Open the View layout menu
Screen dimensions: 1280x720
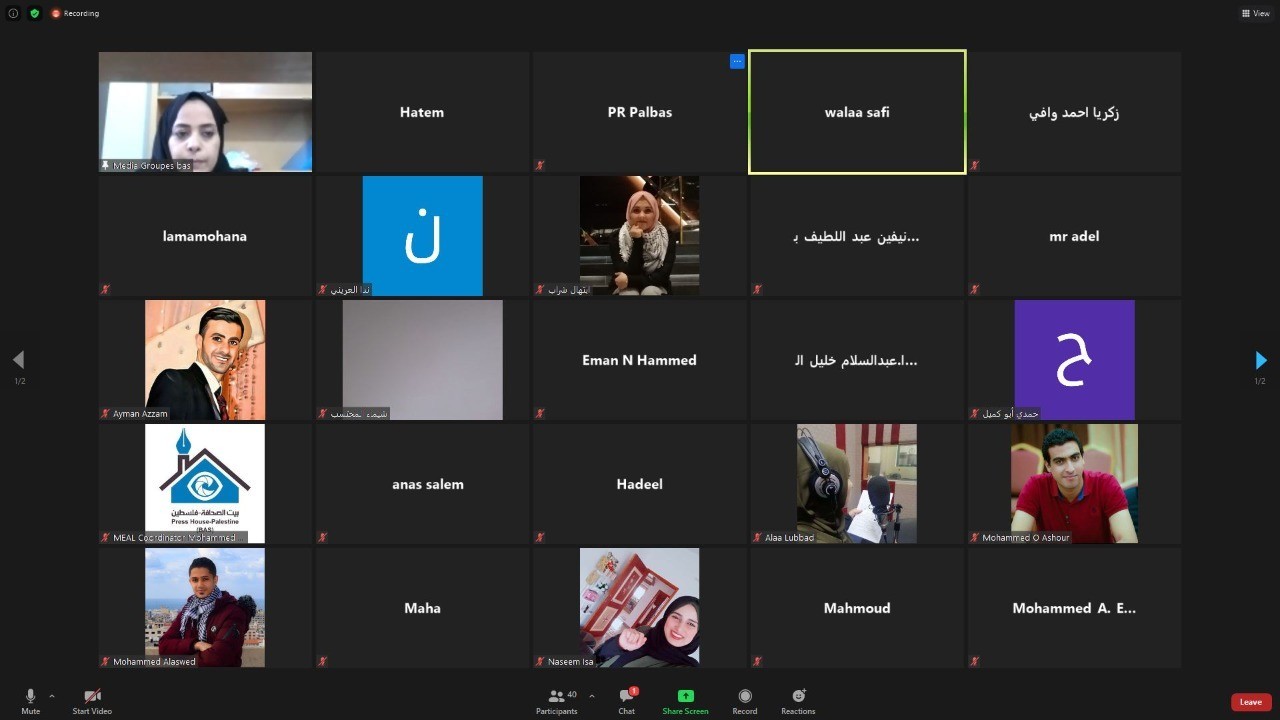[1255, 13]
